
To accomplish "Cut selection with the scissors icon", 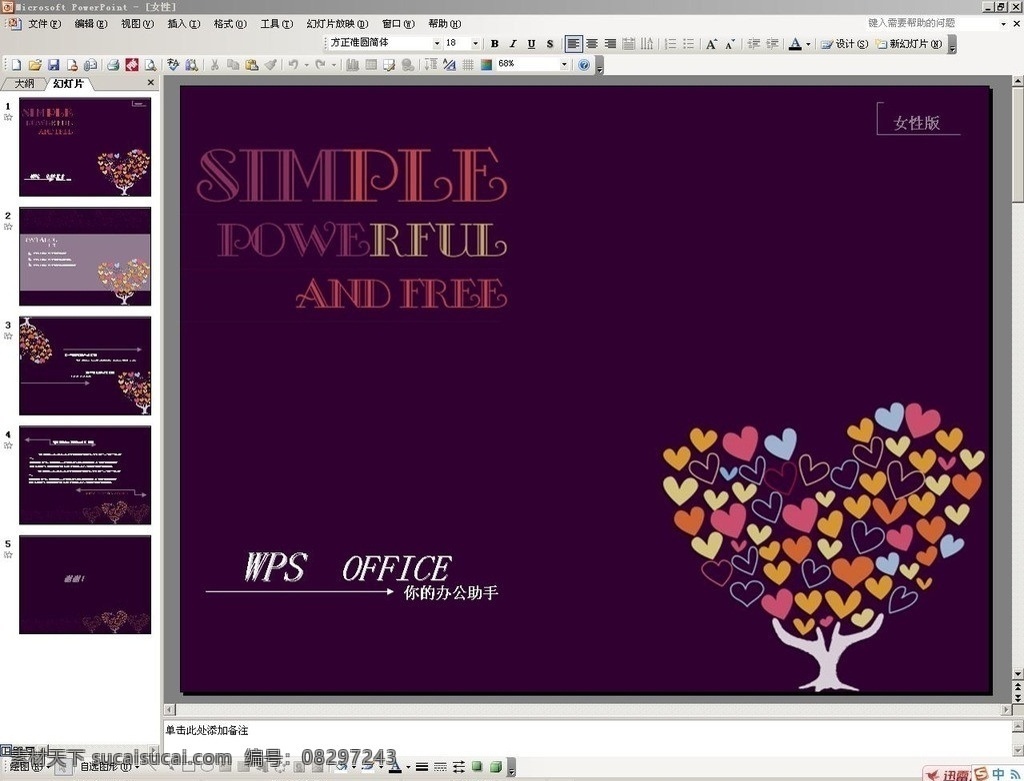I will 214,65.
